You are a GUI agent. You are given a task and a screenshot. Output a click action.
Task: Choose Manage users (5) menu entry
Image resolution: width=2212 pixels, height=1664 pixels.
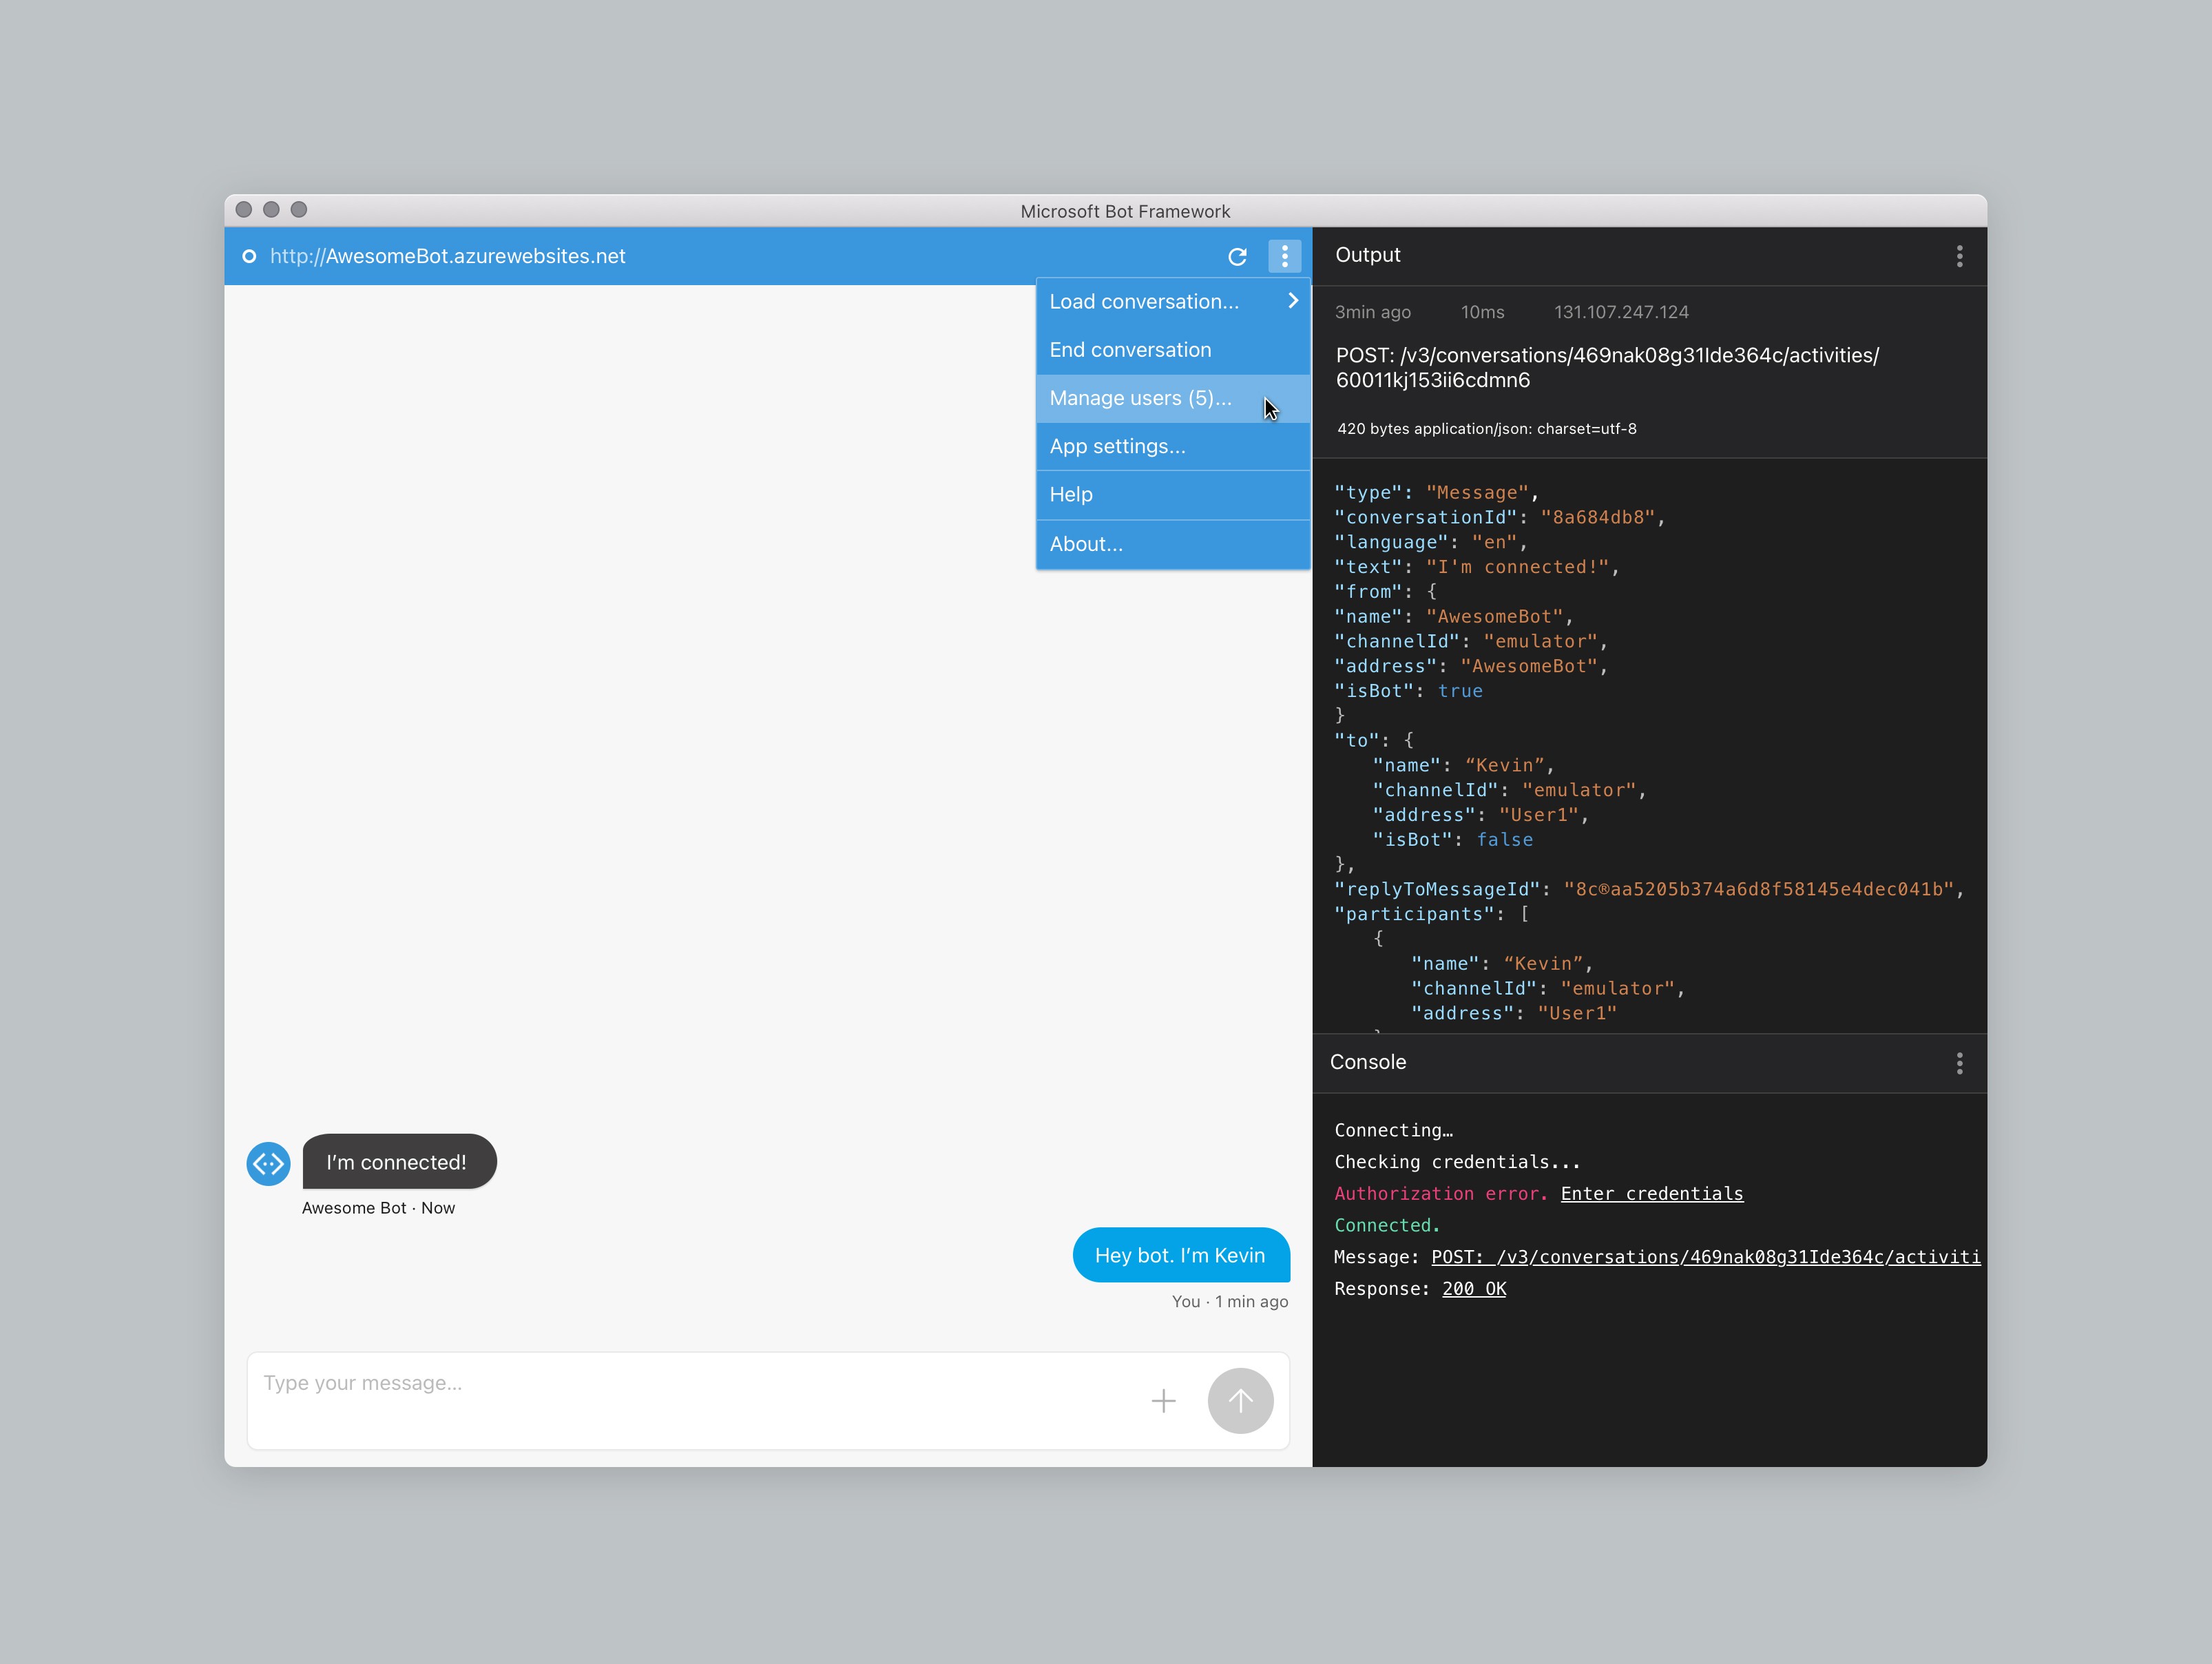pyautogui.click(x=1140, y=398)
